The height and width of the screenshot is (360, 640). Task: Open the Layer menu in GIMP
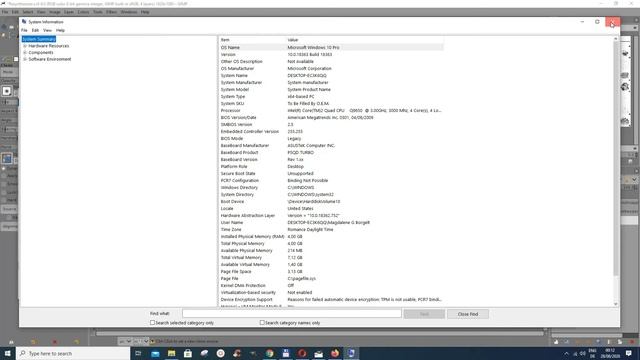click(x=69, y=12)
